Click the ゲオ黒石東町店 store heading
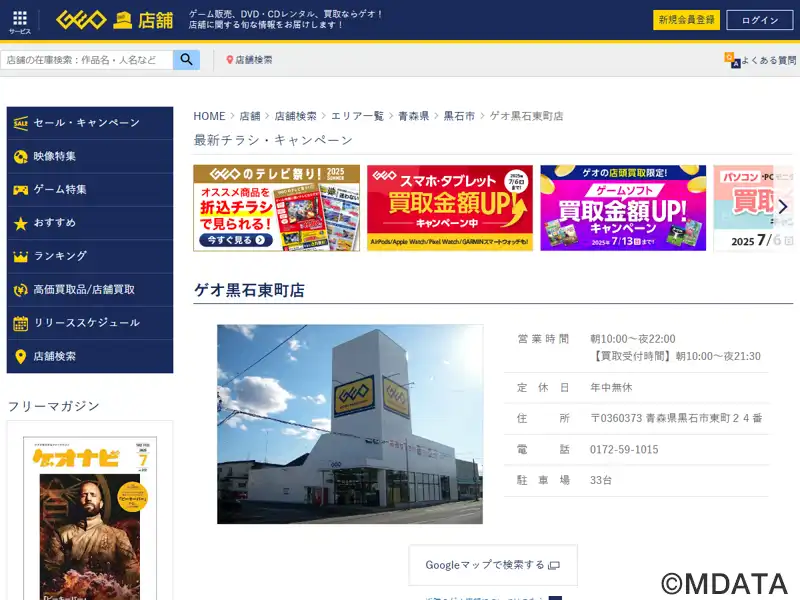 (249, 290)
